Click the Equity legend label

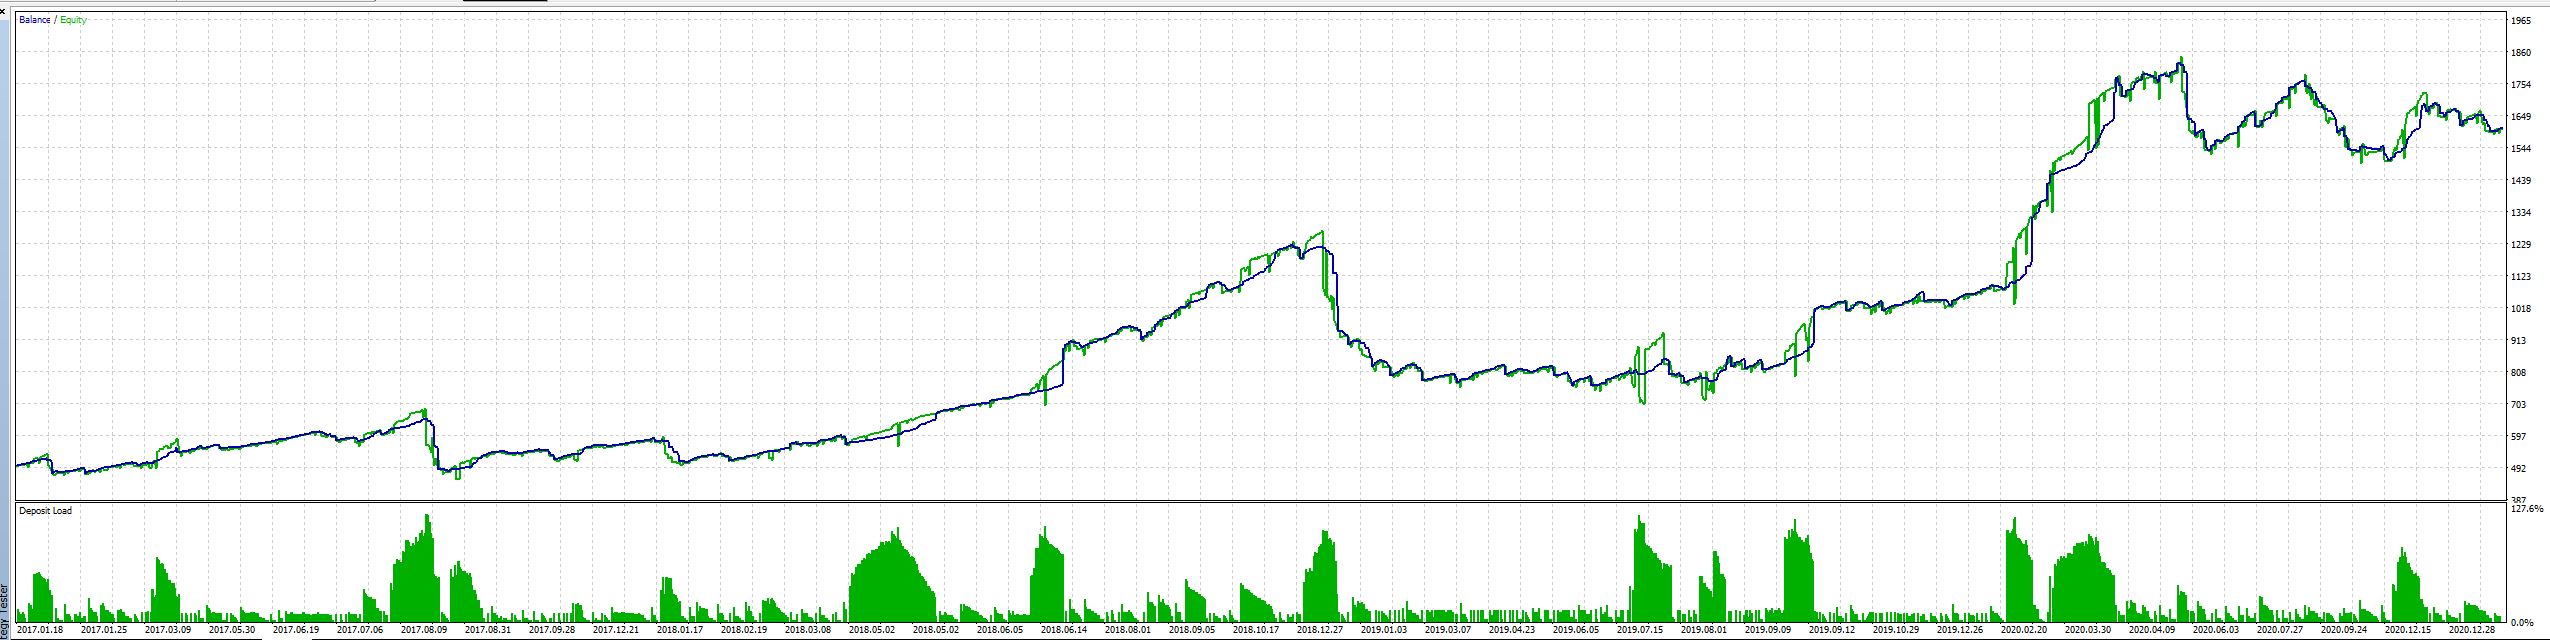(73, 20)
